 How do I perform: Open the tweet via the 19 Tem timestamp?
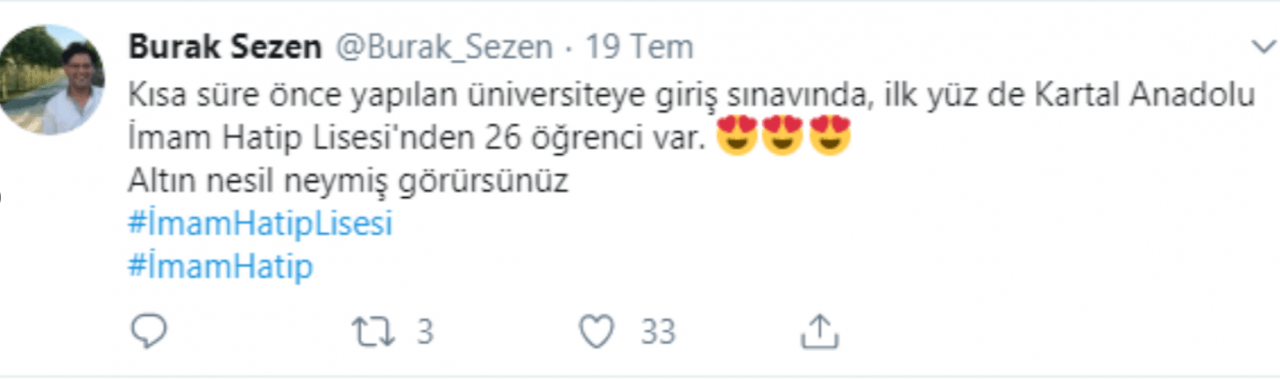[x=640, y=47]
